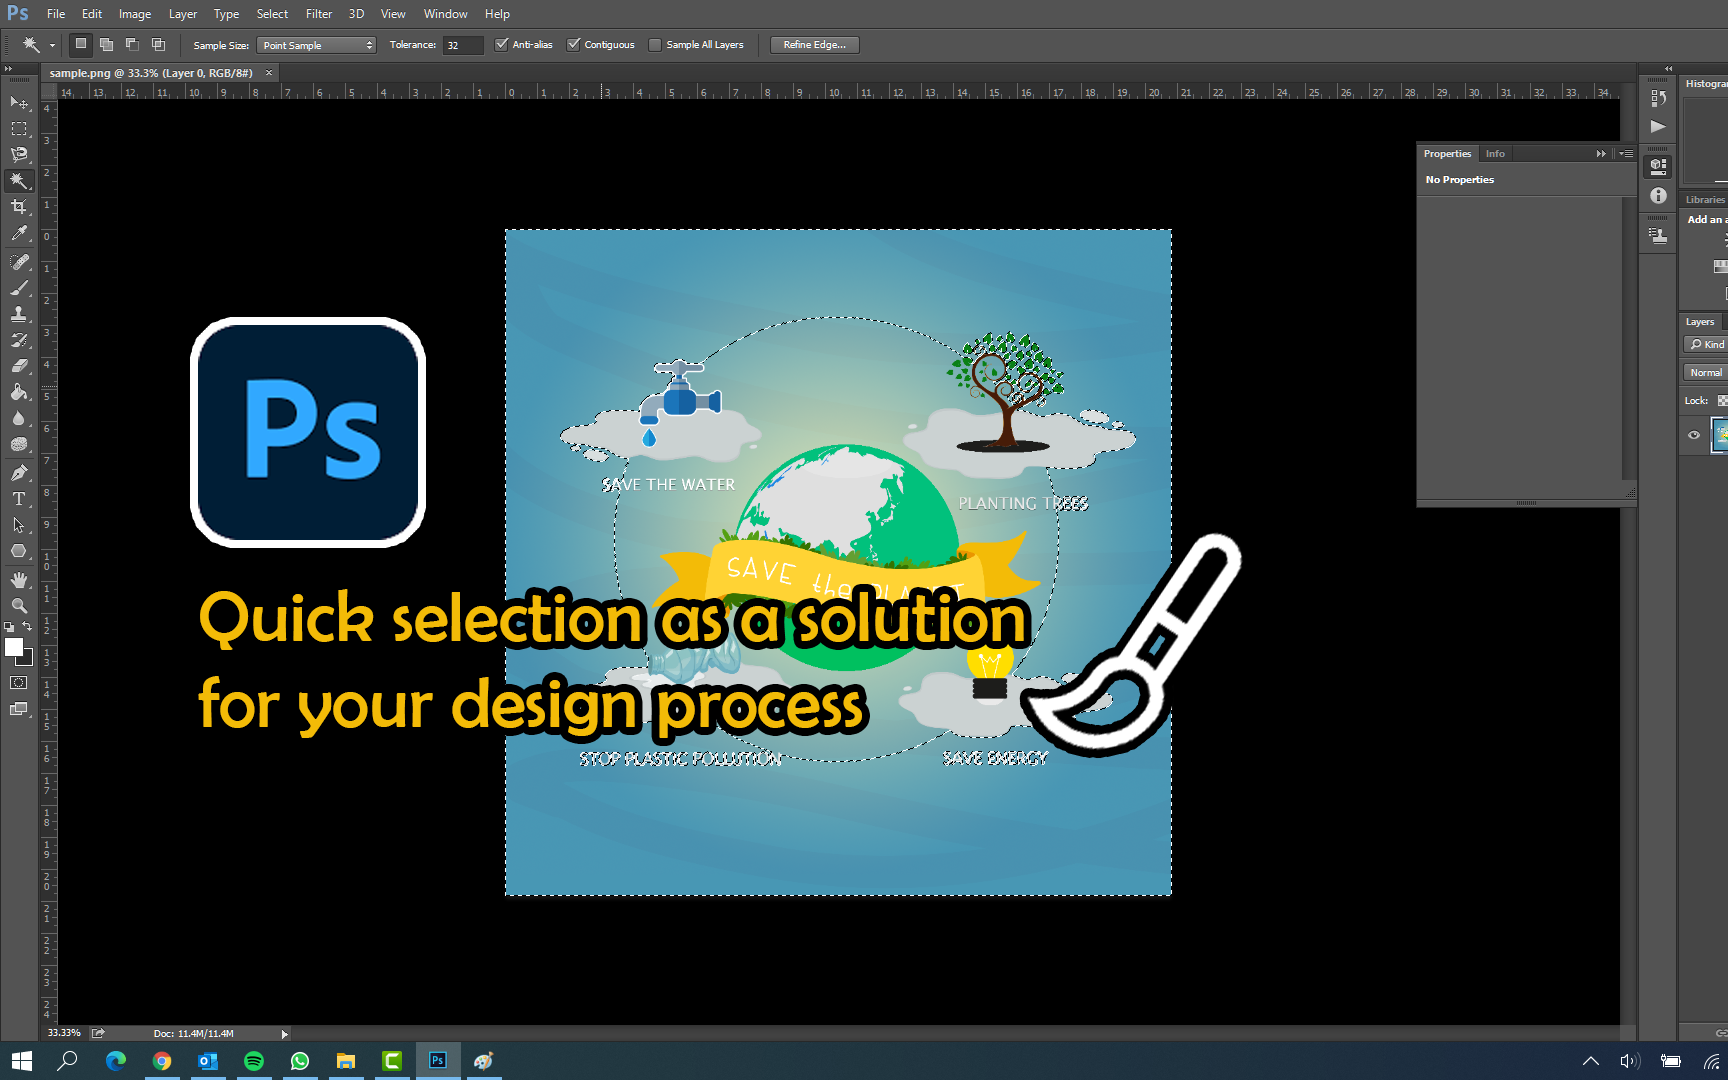Hide the image layer via its eye icon
Screen dimensions: 1728x1080
(1693, 435)
